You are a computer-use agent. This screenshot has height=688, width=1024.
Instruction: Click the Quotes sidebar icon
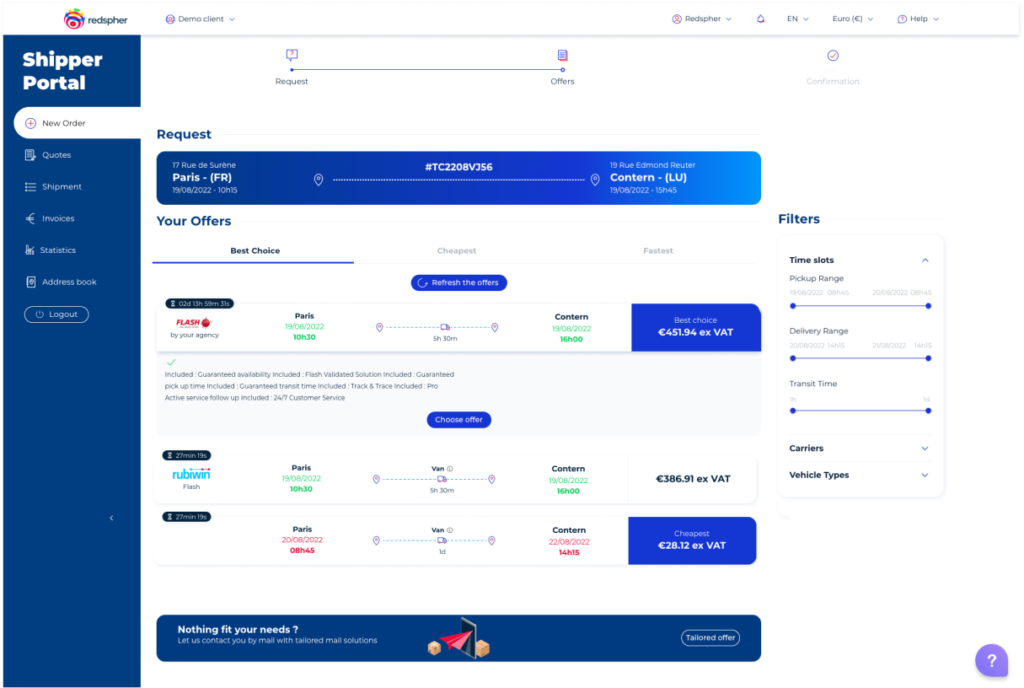click(x=30, y=155)
